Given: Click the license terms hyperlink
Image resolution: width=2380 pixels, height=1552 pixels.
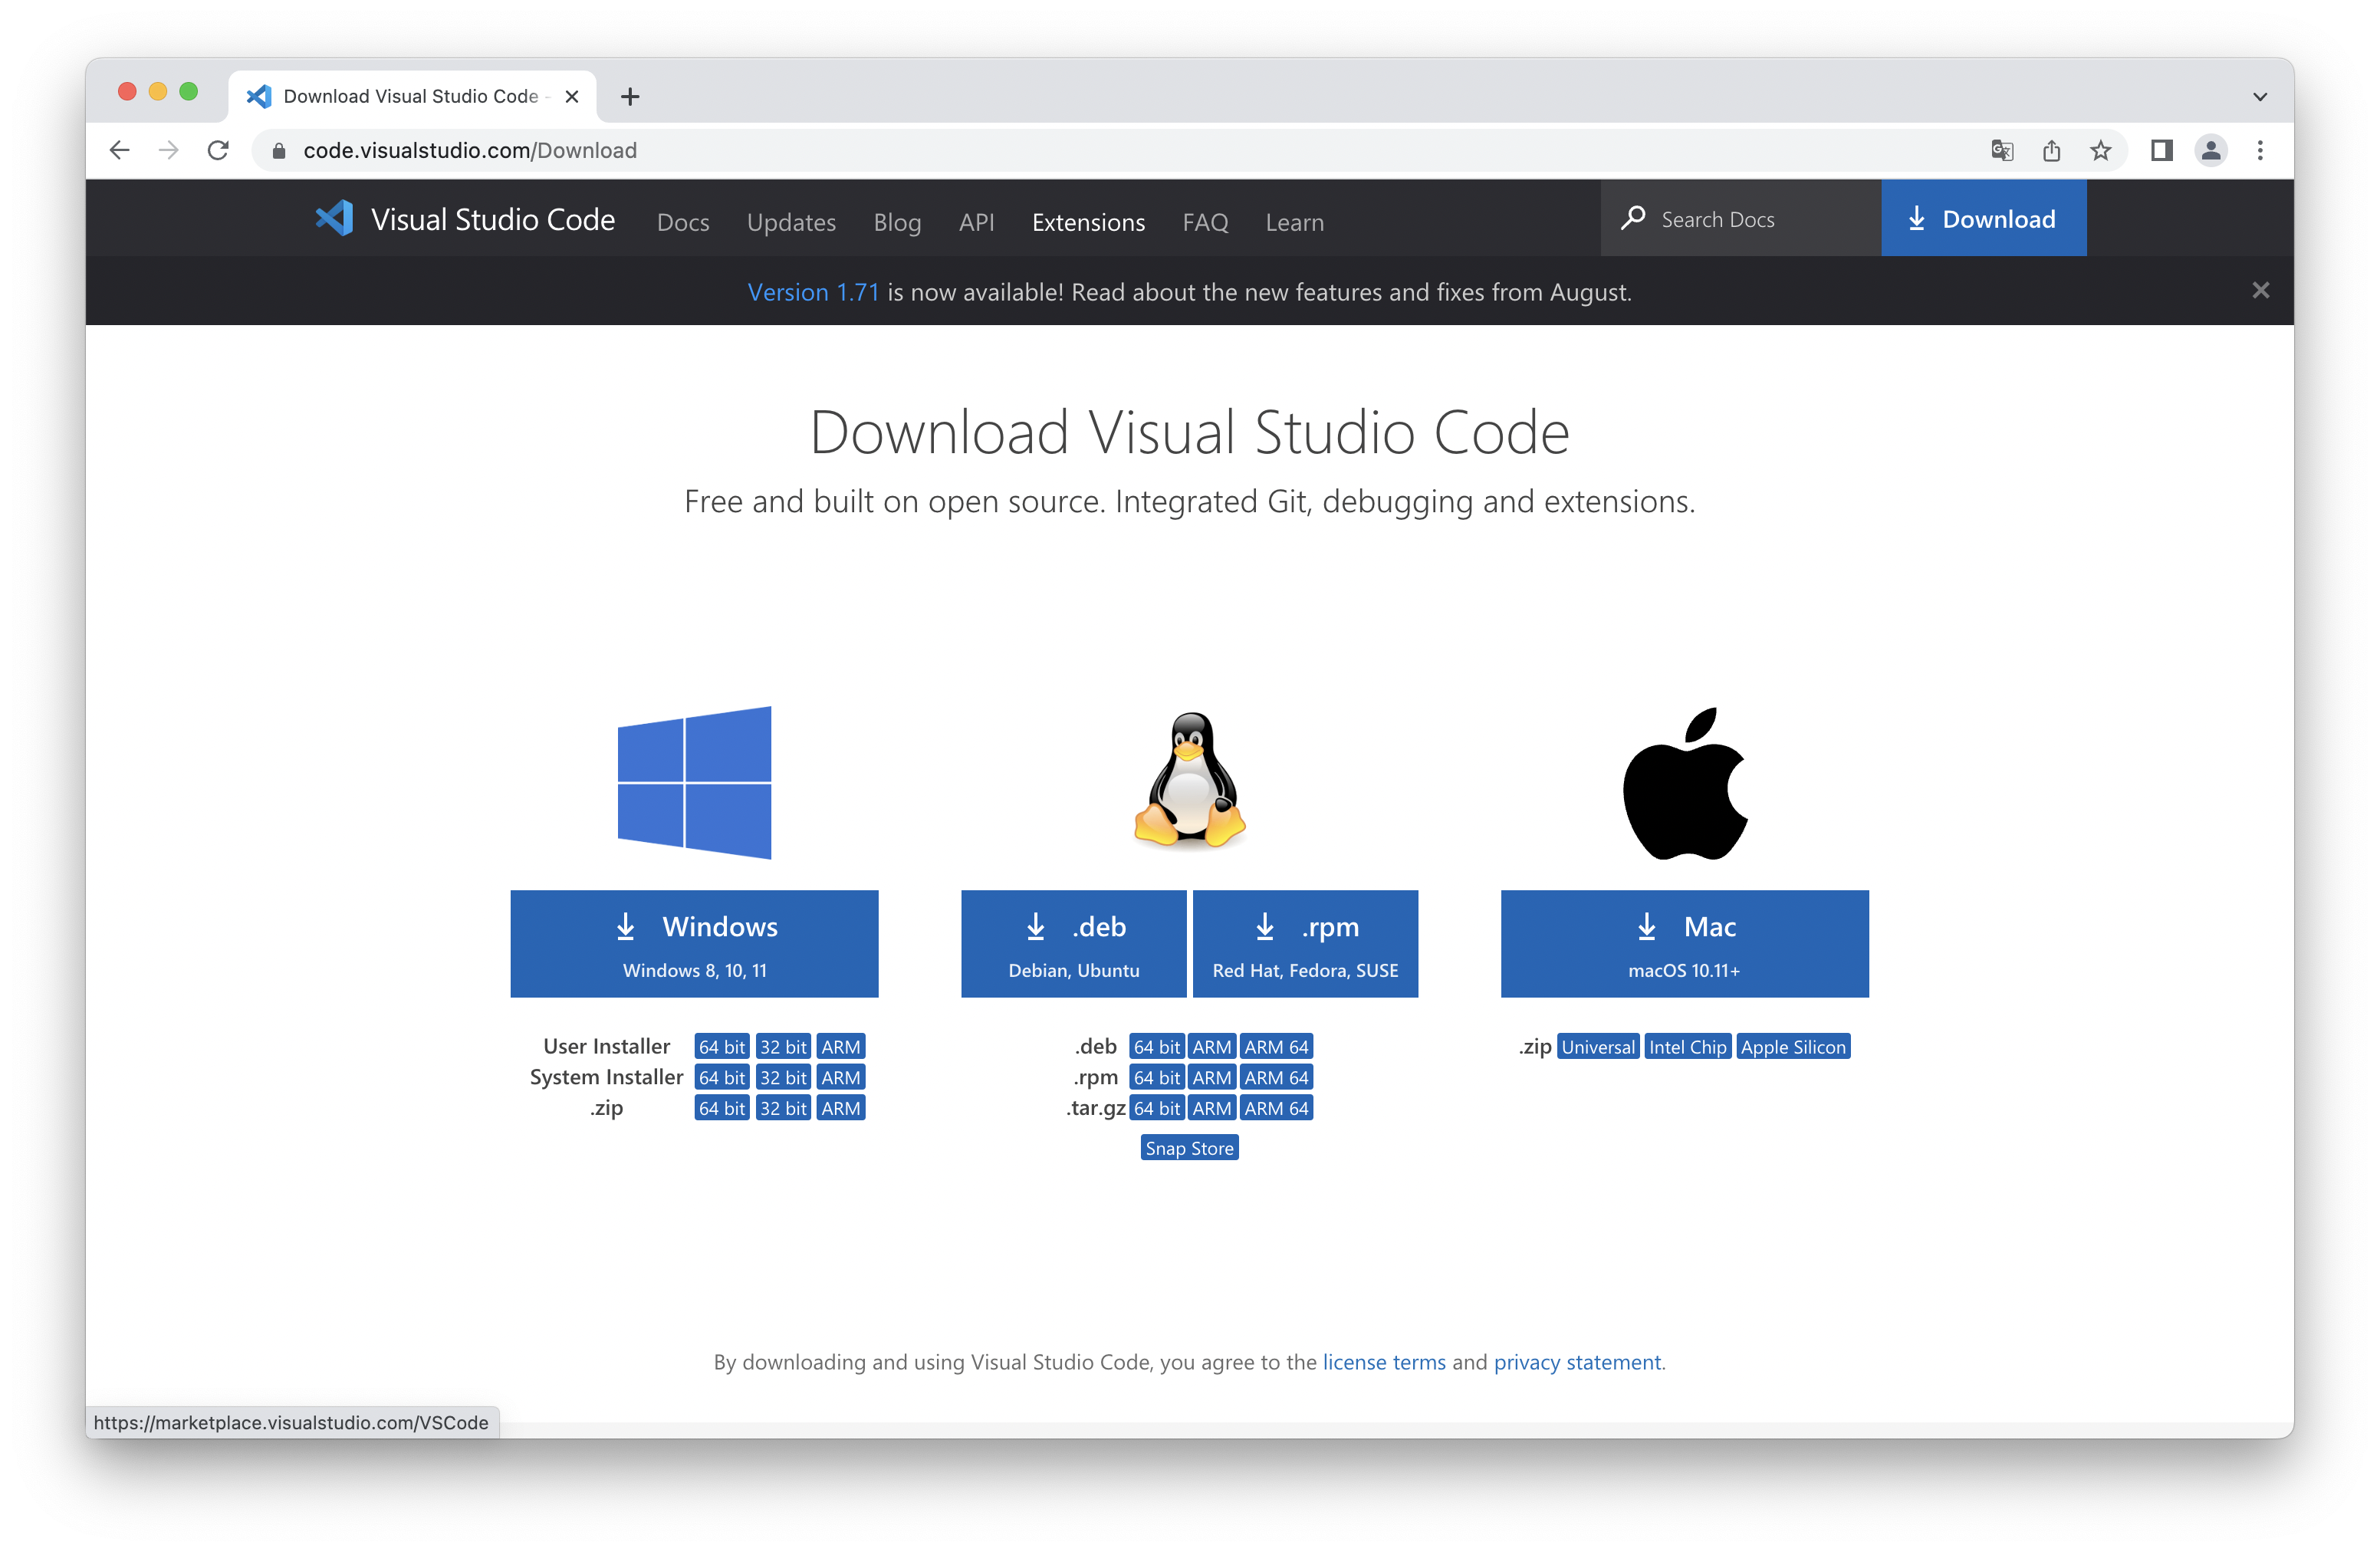Looking at the screenshot, I should (x=1382, y=1361).
